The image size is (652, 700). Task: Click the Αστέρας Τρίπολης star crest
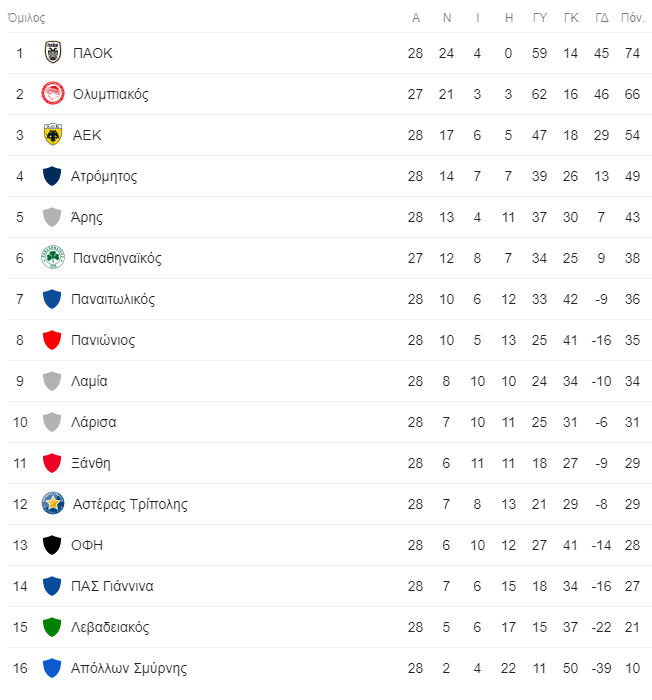point(53,504)
